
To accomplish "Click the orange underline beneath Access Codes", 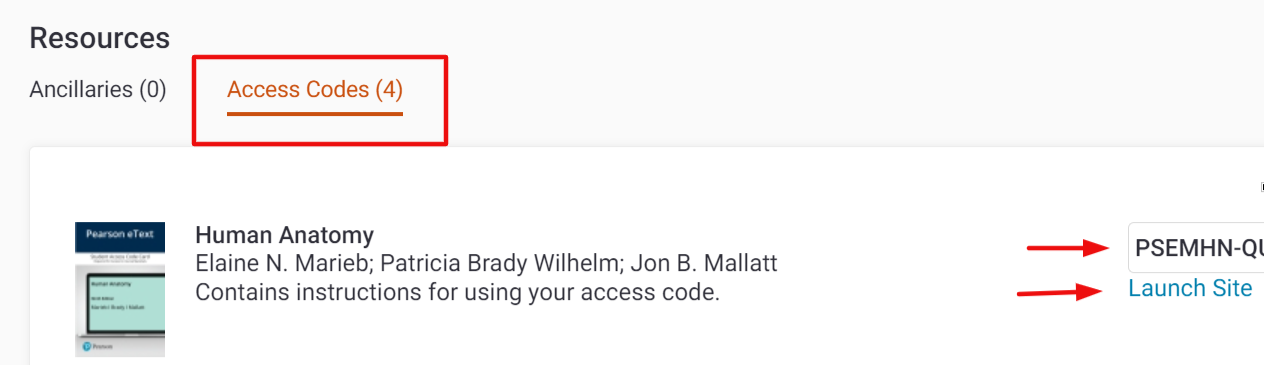I will click(x=315, y=113).
